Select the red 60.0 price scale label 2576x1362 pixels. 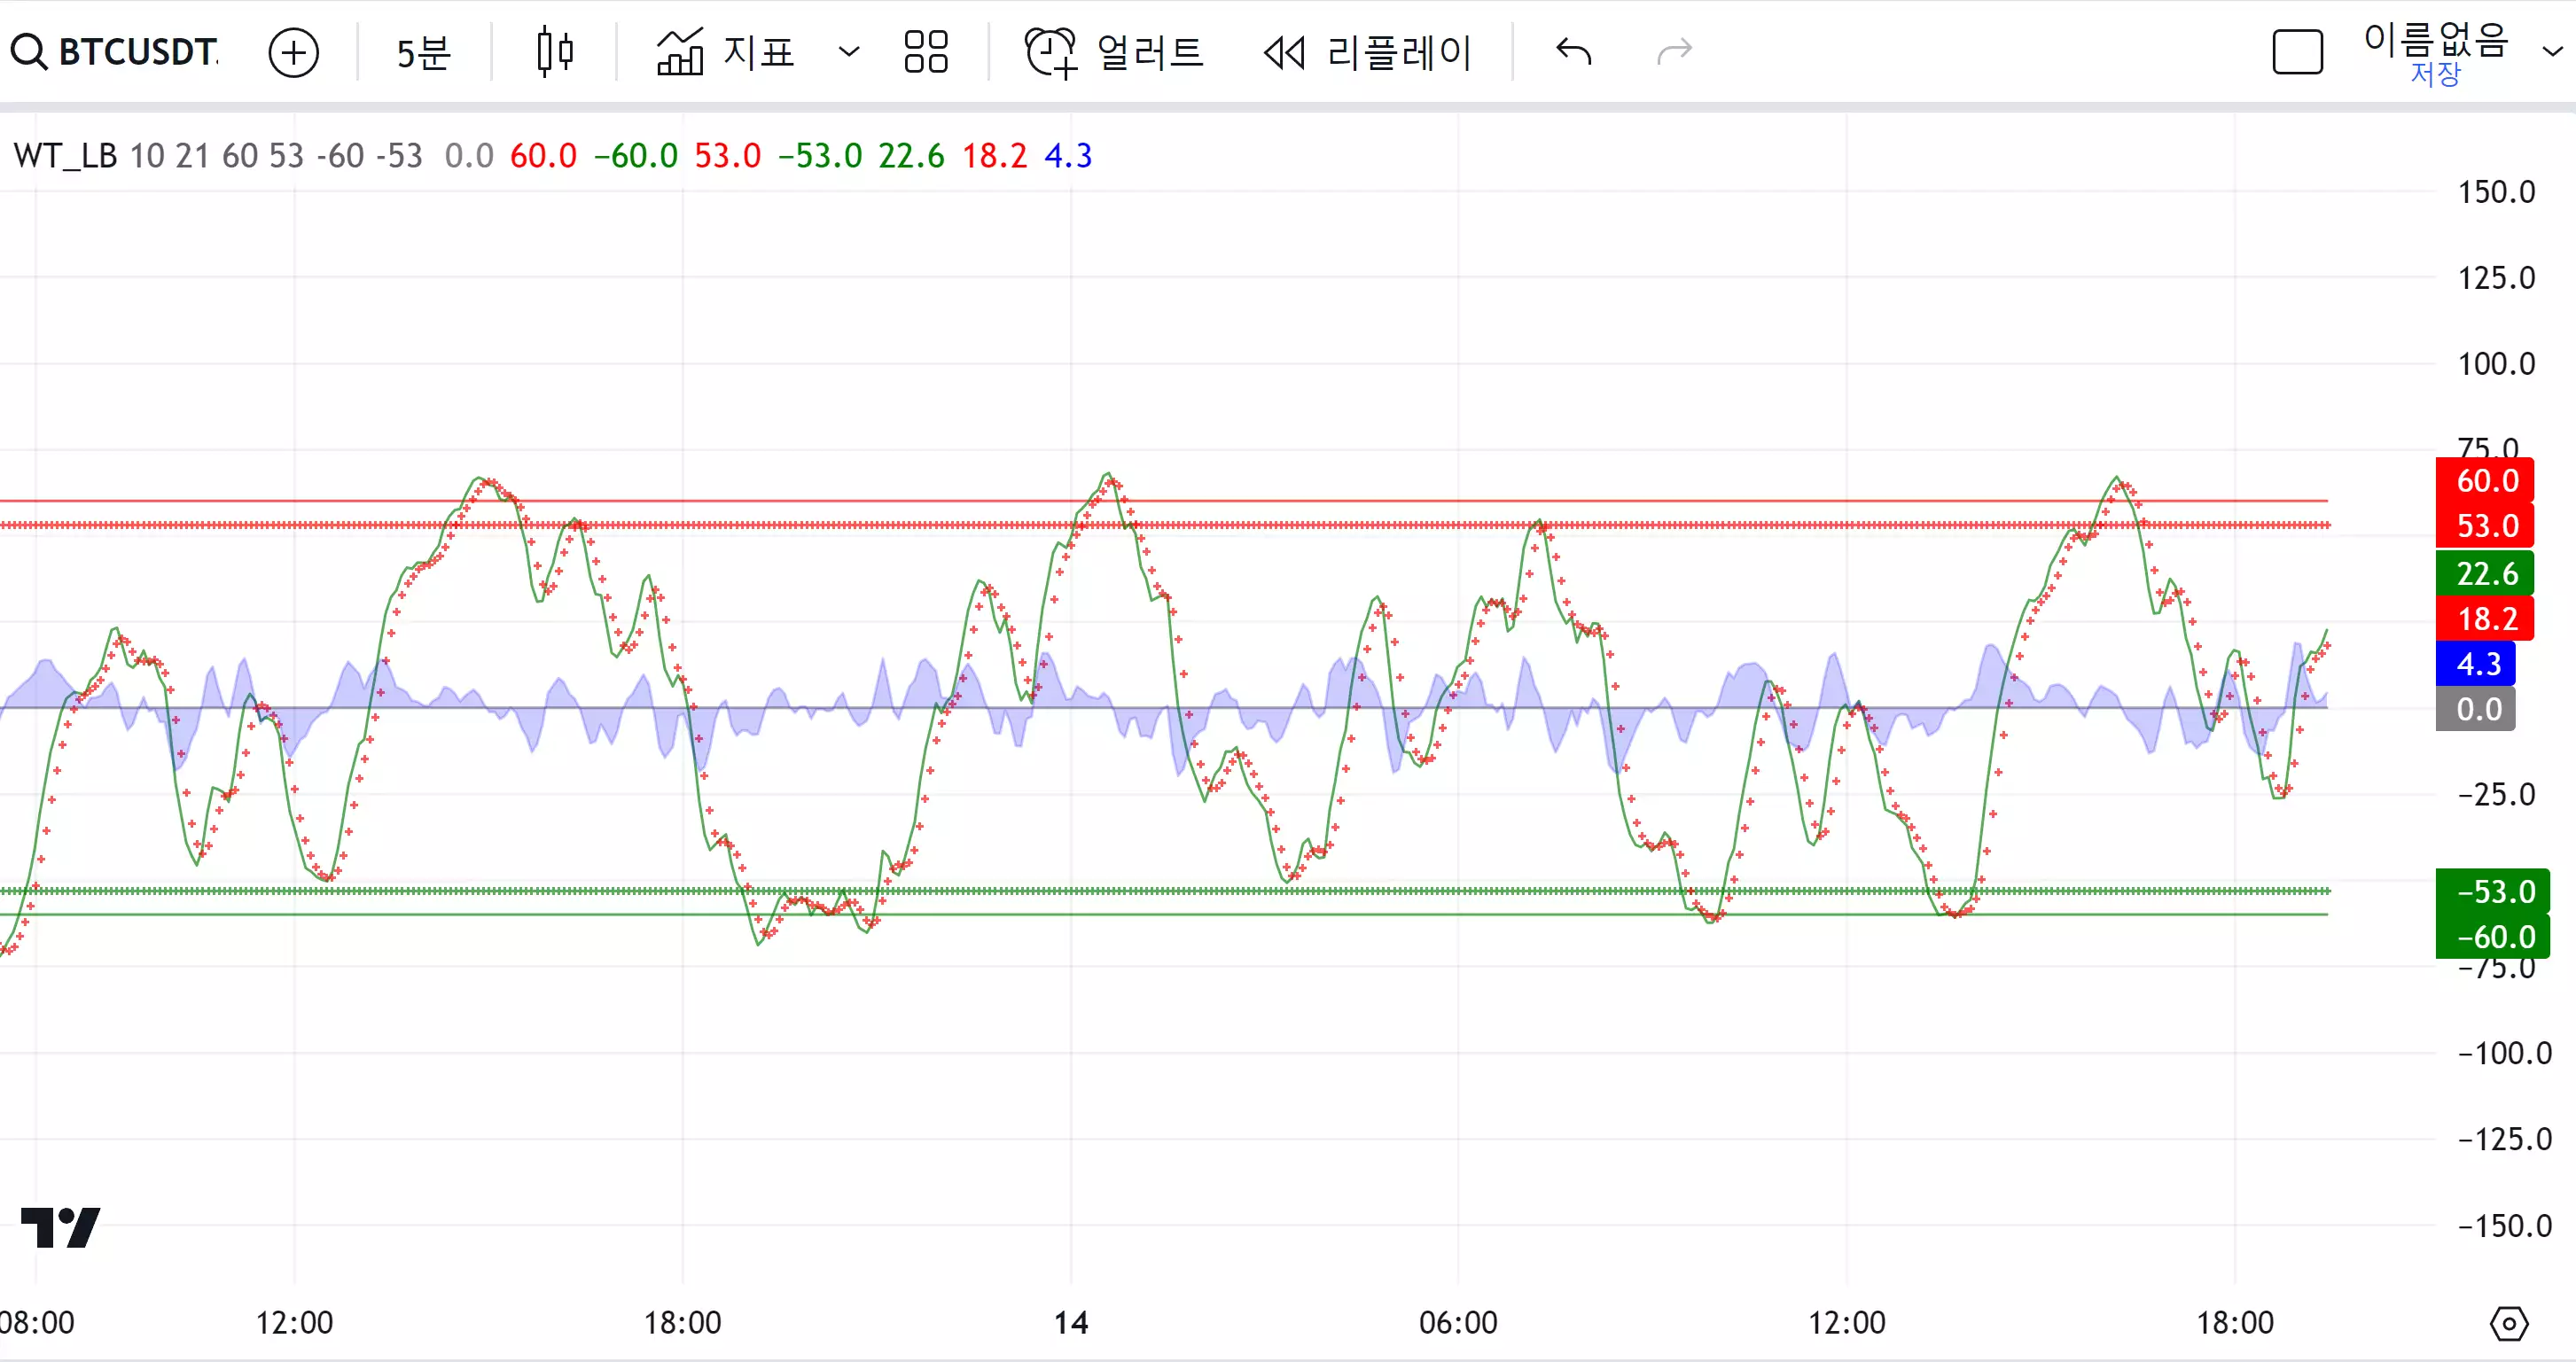click(2484, 481)
